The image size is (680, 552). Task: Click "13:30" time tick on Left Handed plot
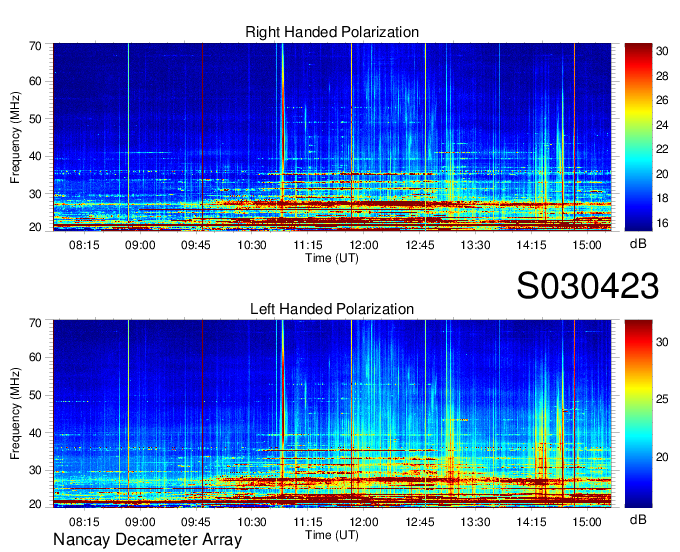pyautogui.click(x=475, y=522)
